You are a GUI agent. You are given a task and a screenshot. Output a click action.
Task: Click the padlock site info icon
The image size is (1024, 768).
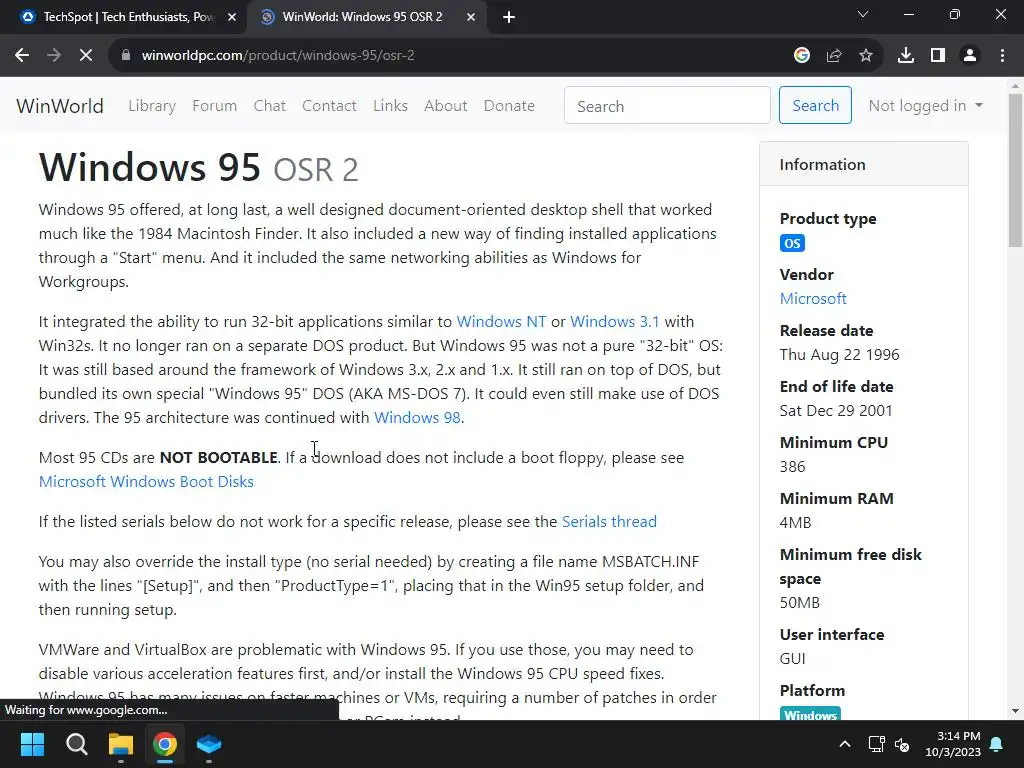(x=126, y=56)
